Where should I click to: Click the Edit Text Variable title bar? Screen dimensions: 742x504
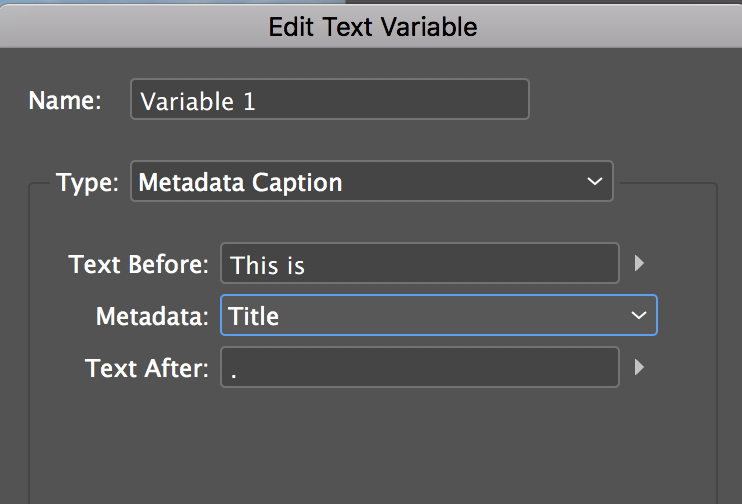point(372,26)
